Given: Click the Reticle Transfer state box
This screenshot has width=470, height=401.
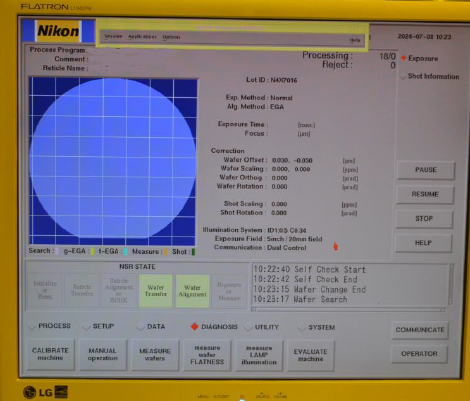Looking at the screenshot, I should 82,290.
